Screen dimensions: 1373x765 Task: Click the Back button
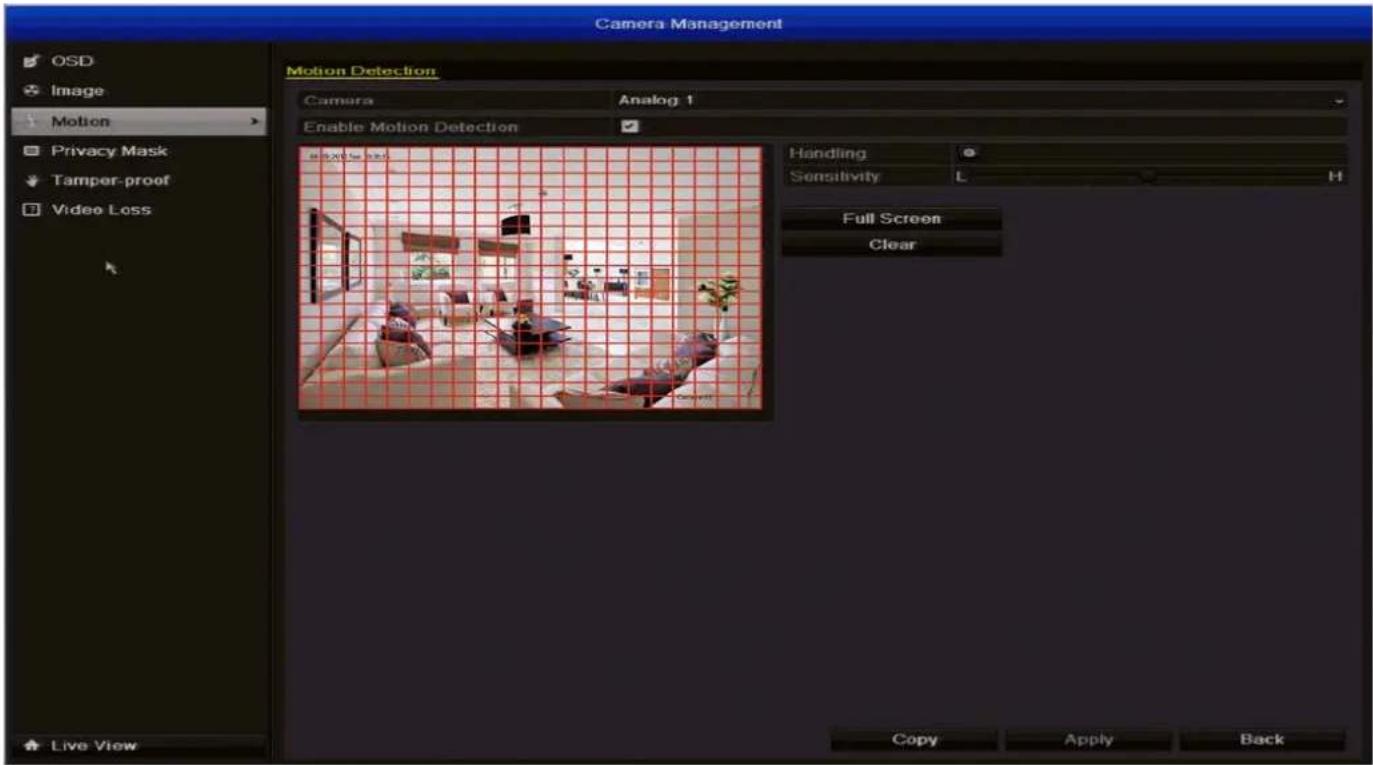click(1262, 740)
